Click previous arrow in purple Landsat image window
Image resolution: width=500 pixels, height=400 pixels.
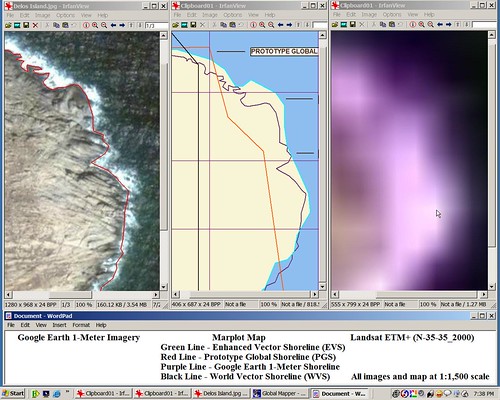(440, 24)
